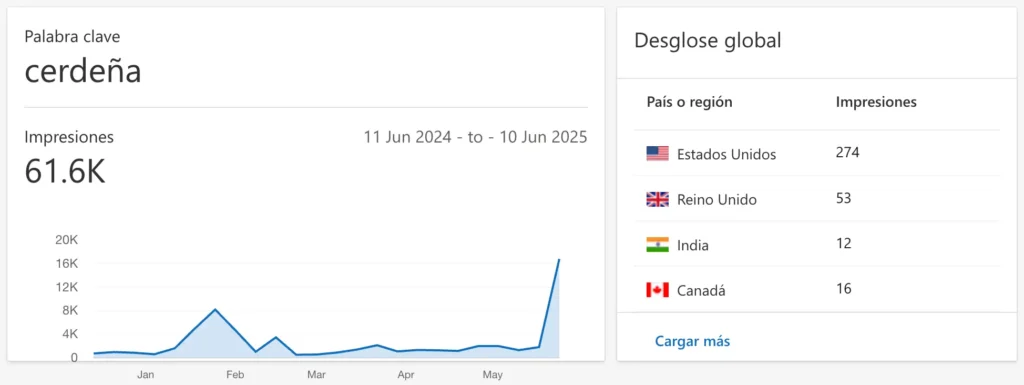Select the Canada flag icon

click(x=658, y=290)
